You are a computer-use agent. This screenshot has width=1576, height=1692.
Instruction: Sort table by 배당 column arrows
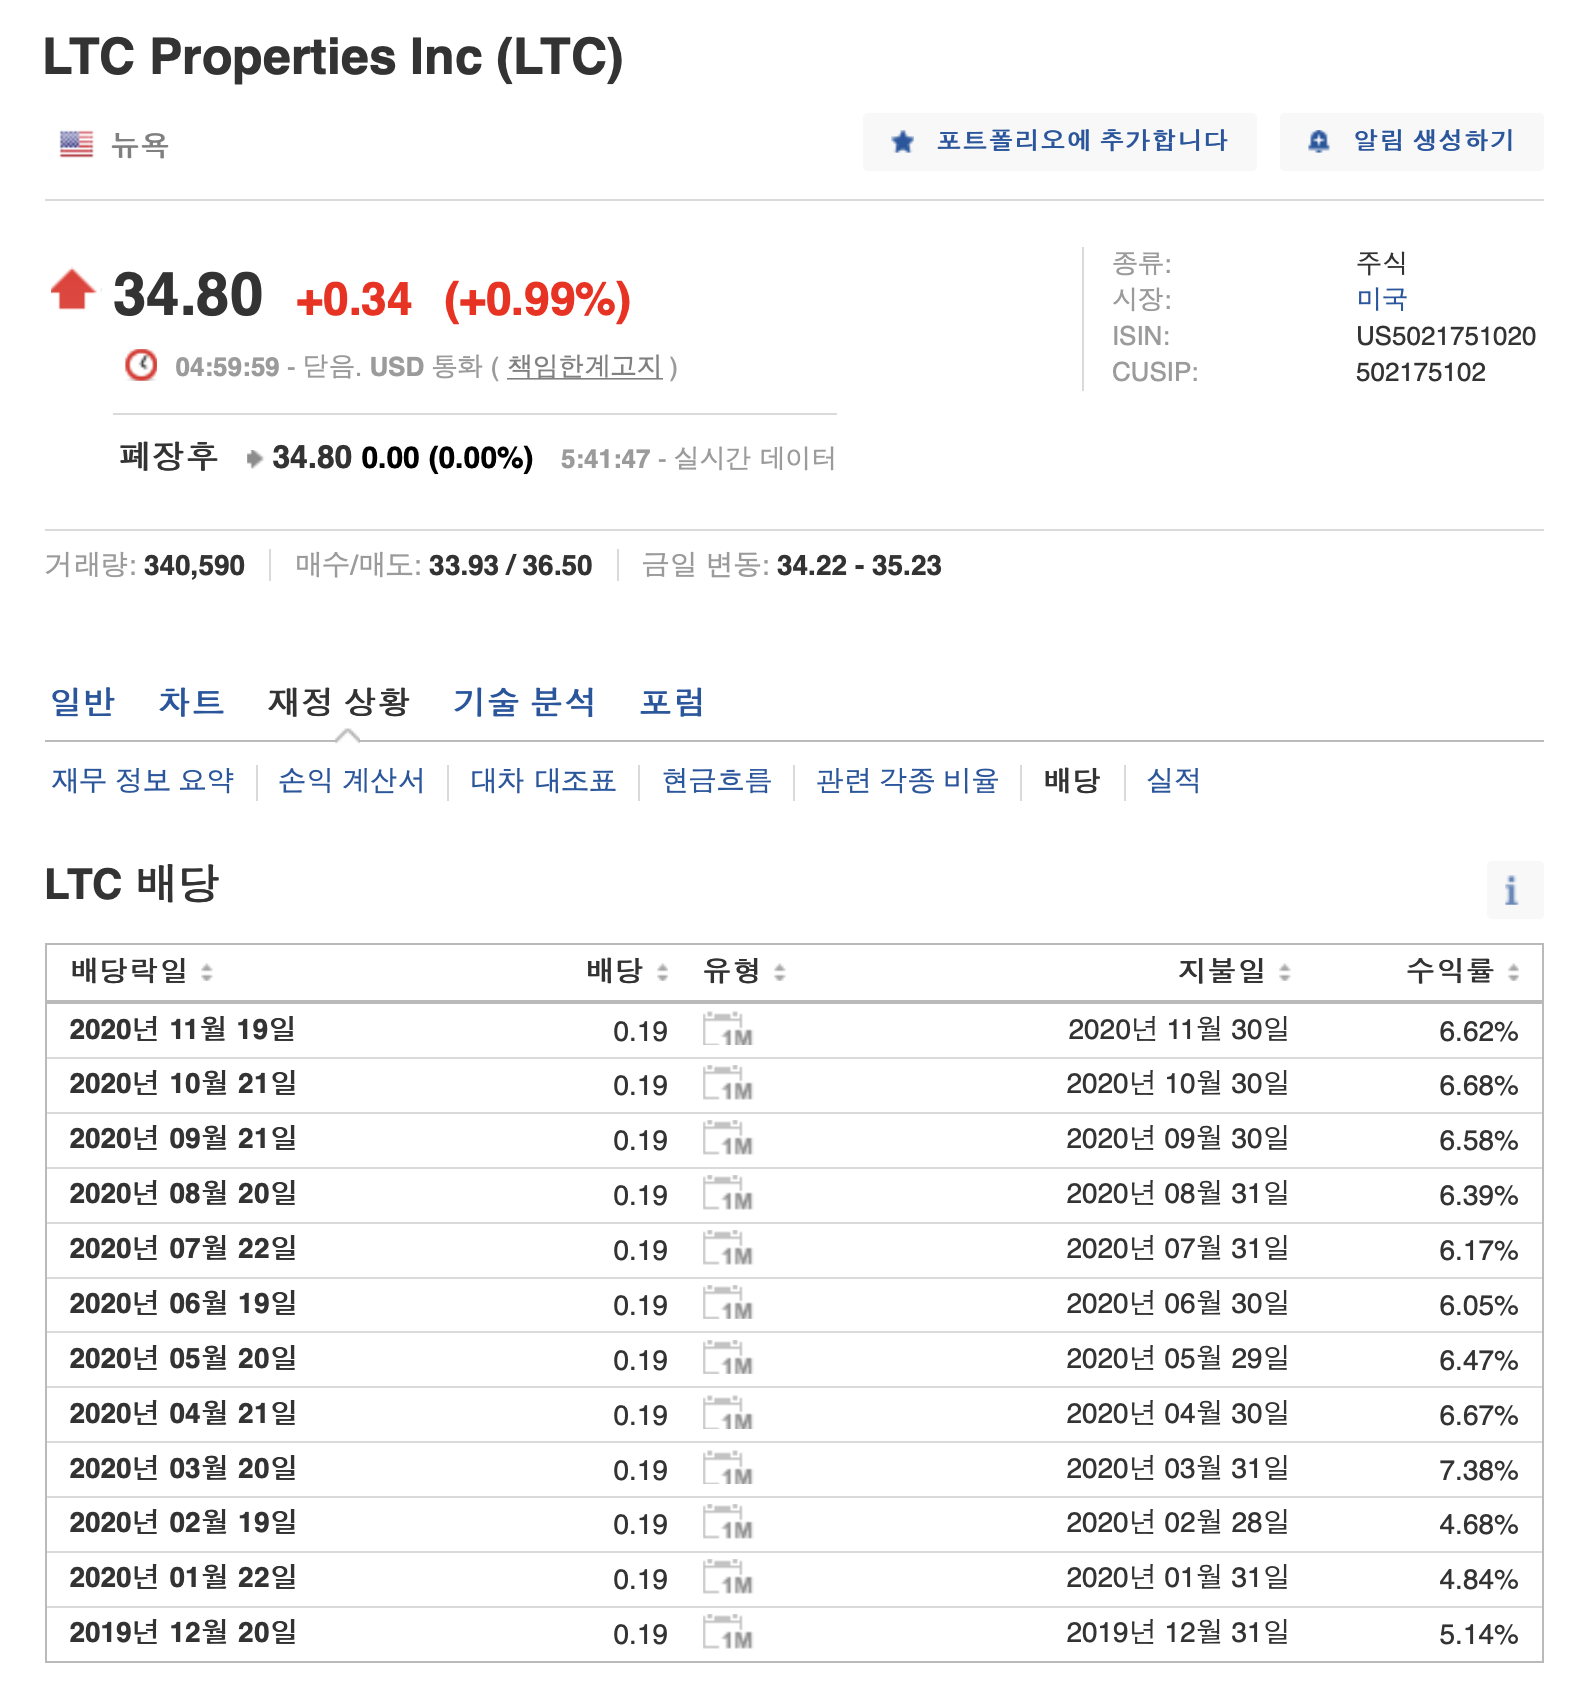pos(662,972)
